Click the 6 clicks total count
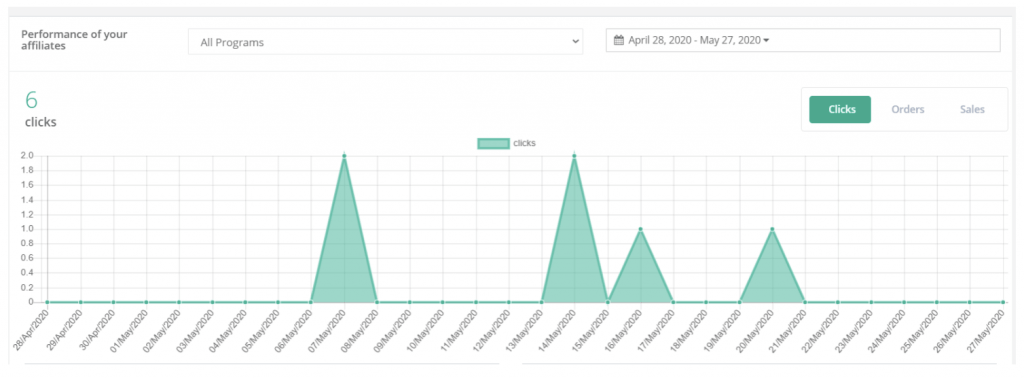1024x378 pixels. coord(32,100)
